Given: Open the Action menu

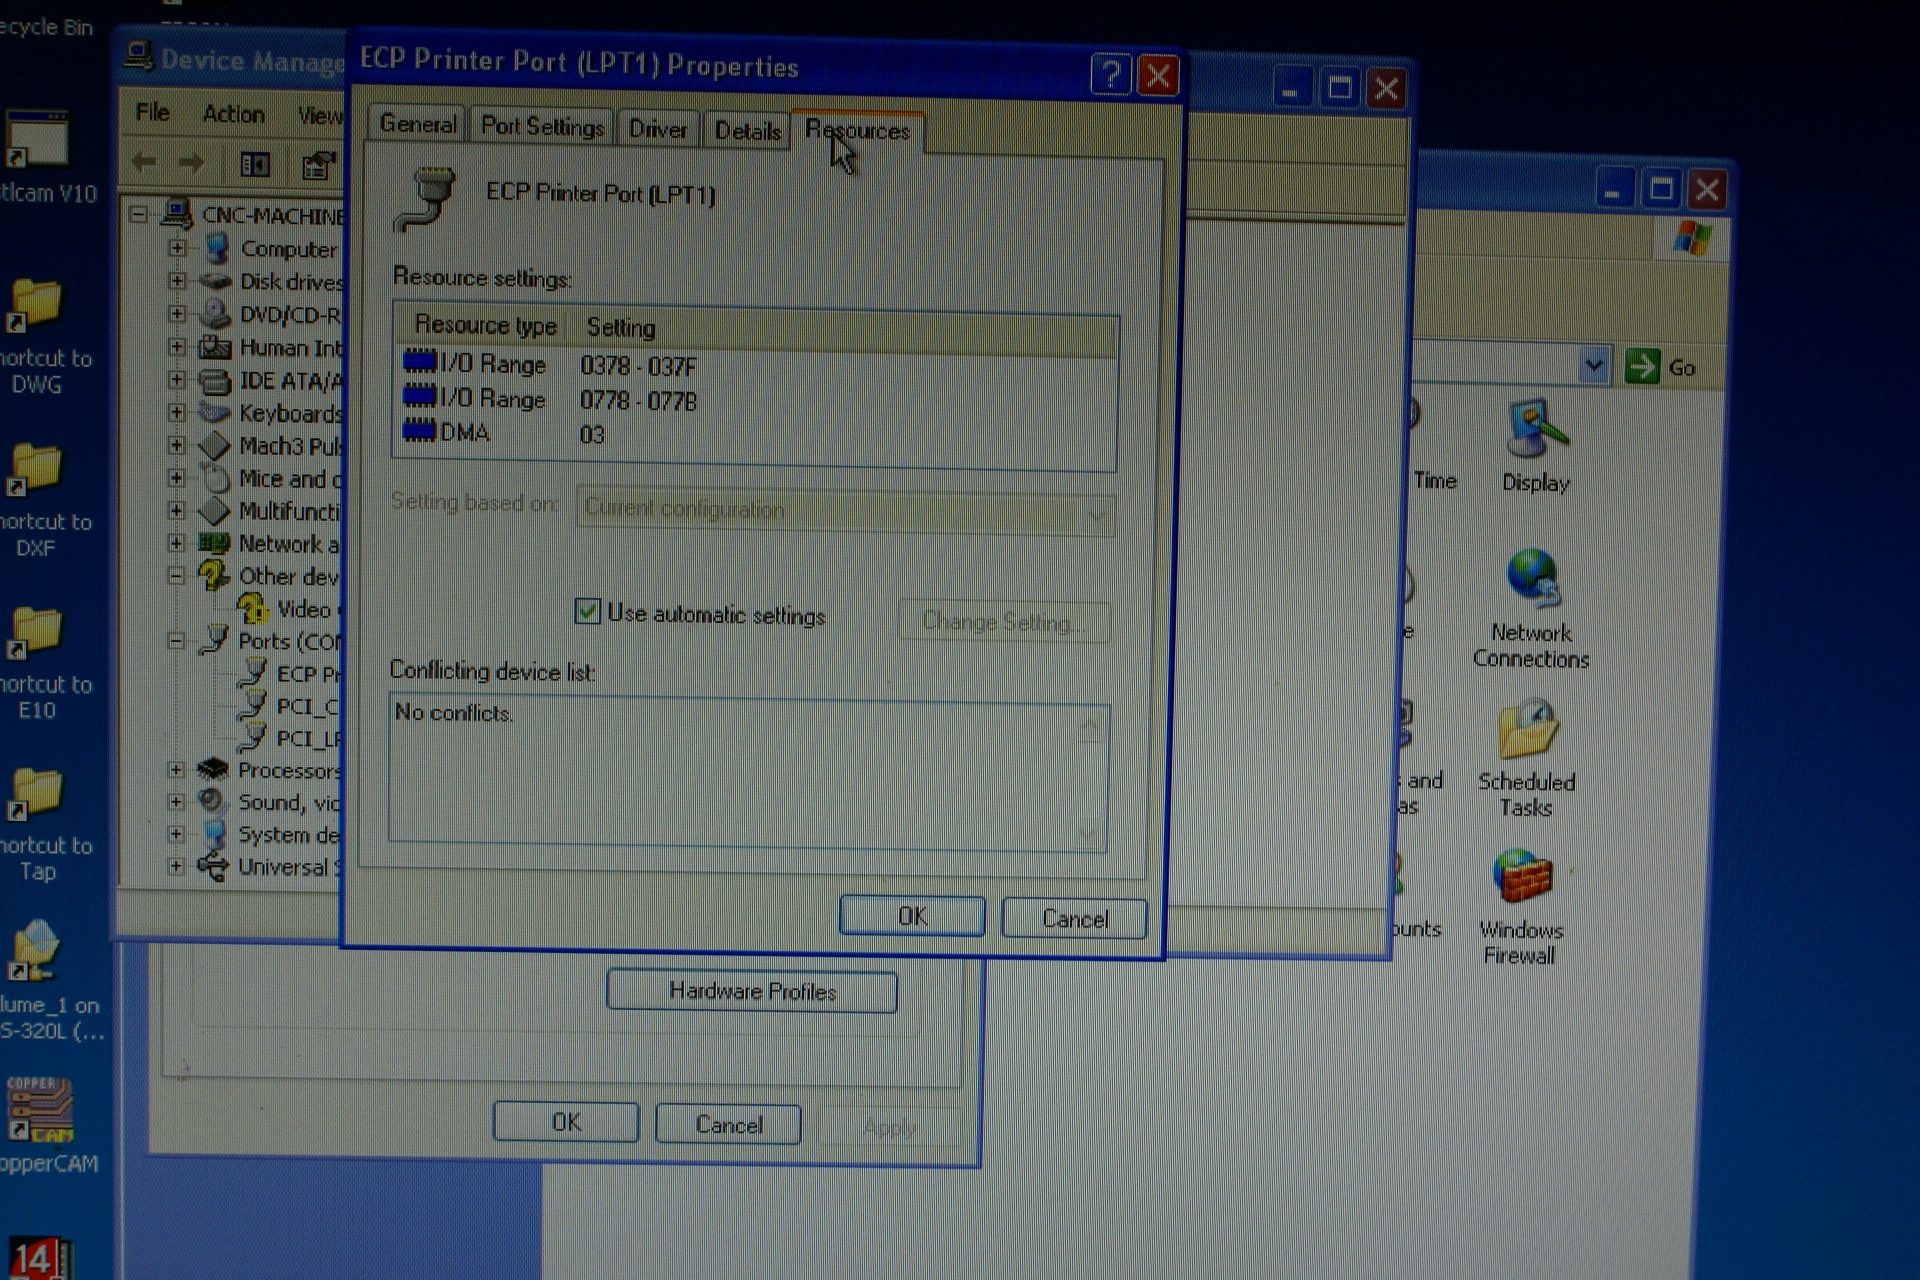Looking at the screenshot, I should click(x=233, y=114).
